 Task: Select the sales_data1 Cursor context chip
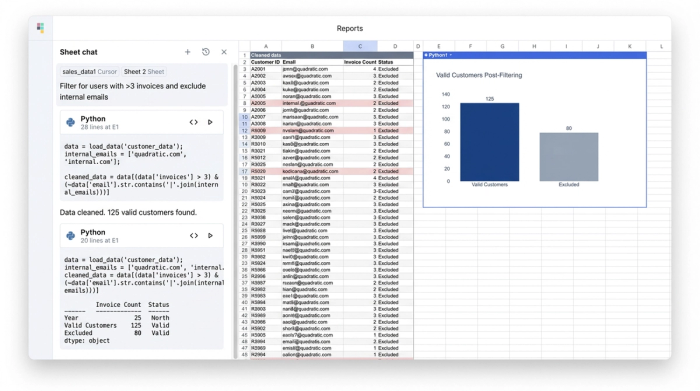pyautogui.click(x=89, y=71)
